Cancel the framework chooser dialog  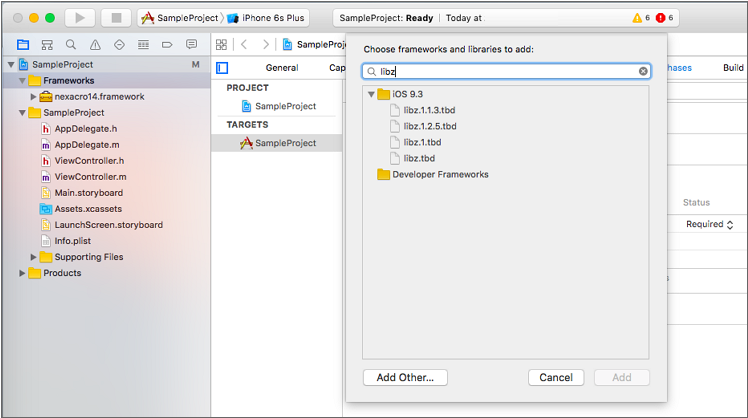click(556, 377)
